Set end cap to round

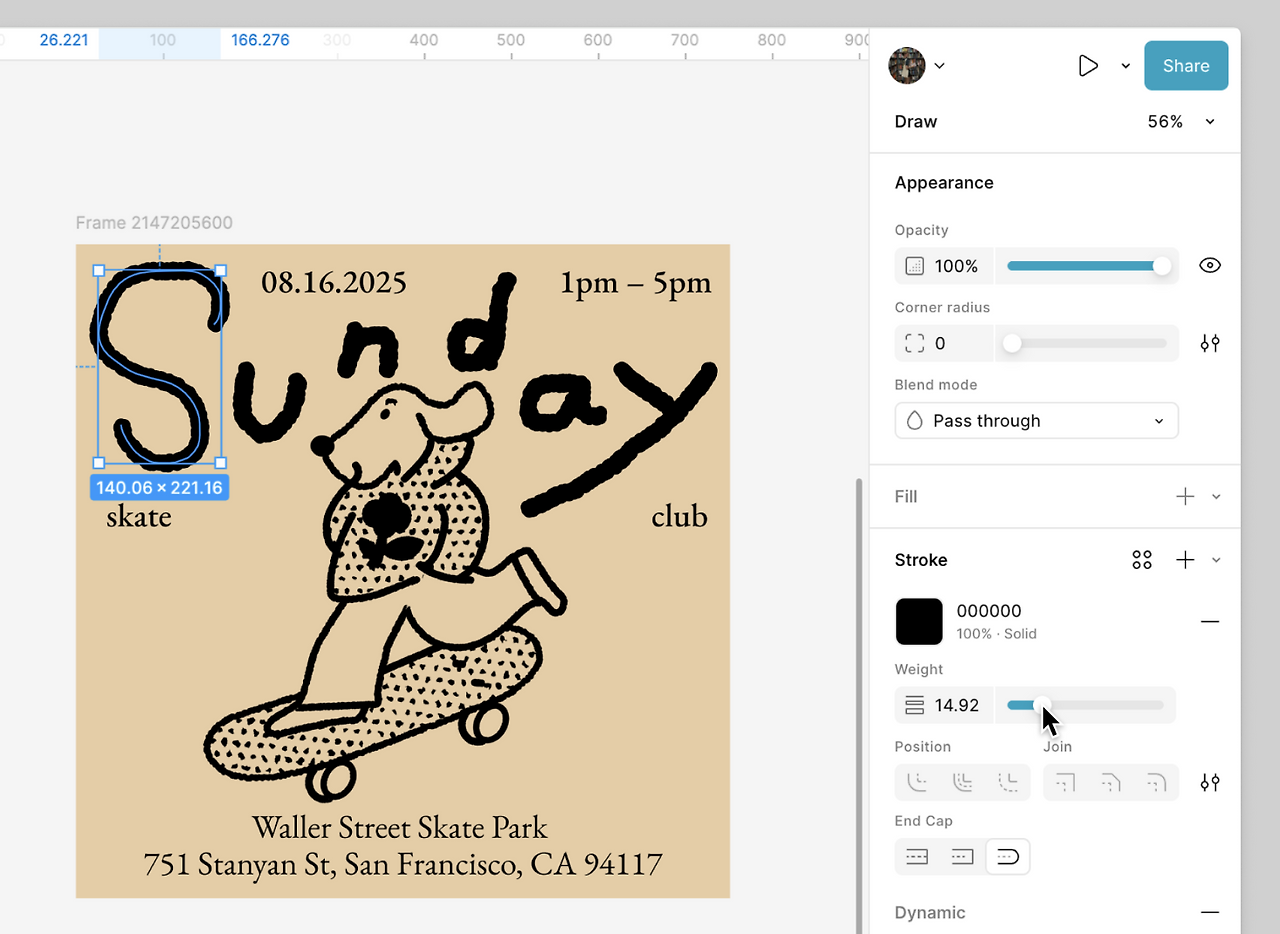click(x=1008, y=857)
